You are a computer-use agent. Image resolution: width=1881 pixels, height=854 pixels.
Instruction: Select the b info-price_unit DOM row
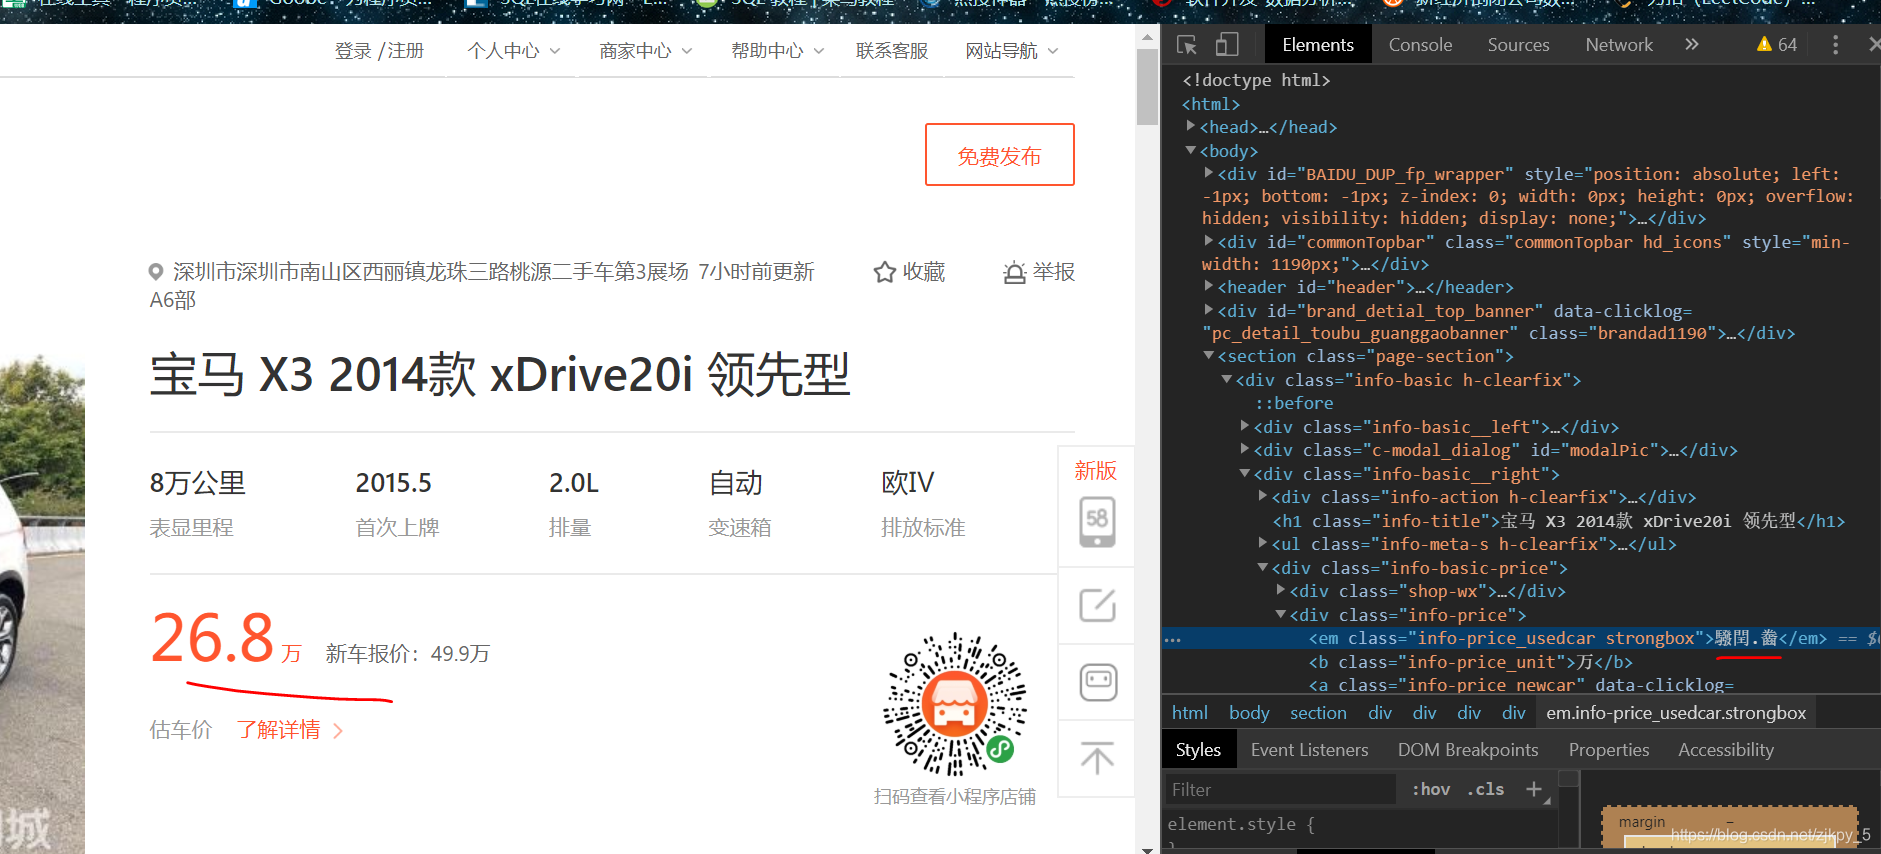[x=1470, y=662]
